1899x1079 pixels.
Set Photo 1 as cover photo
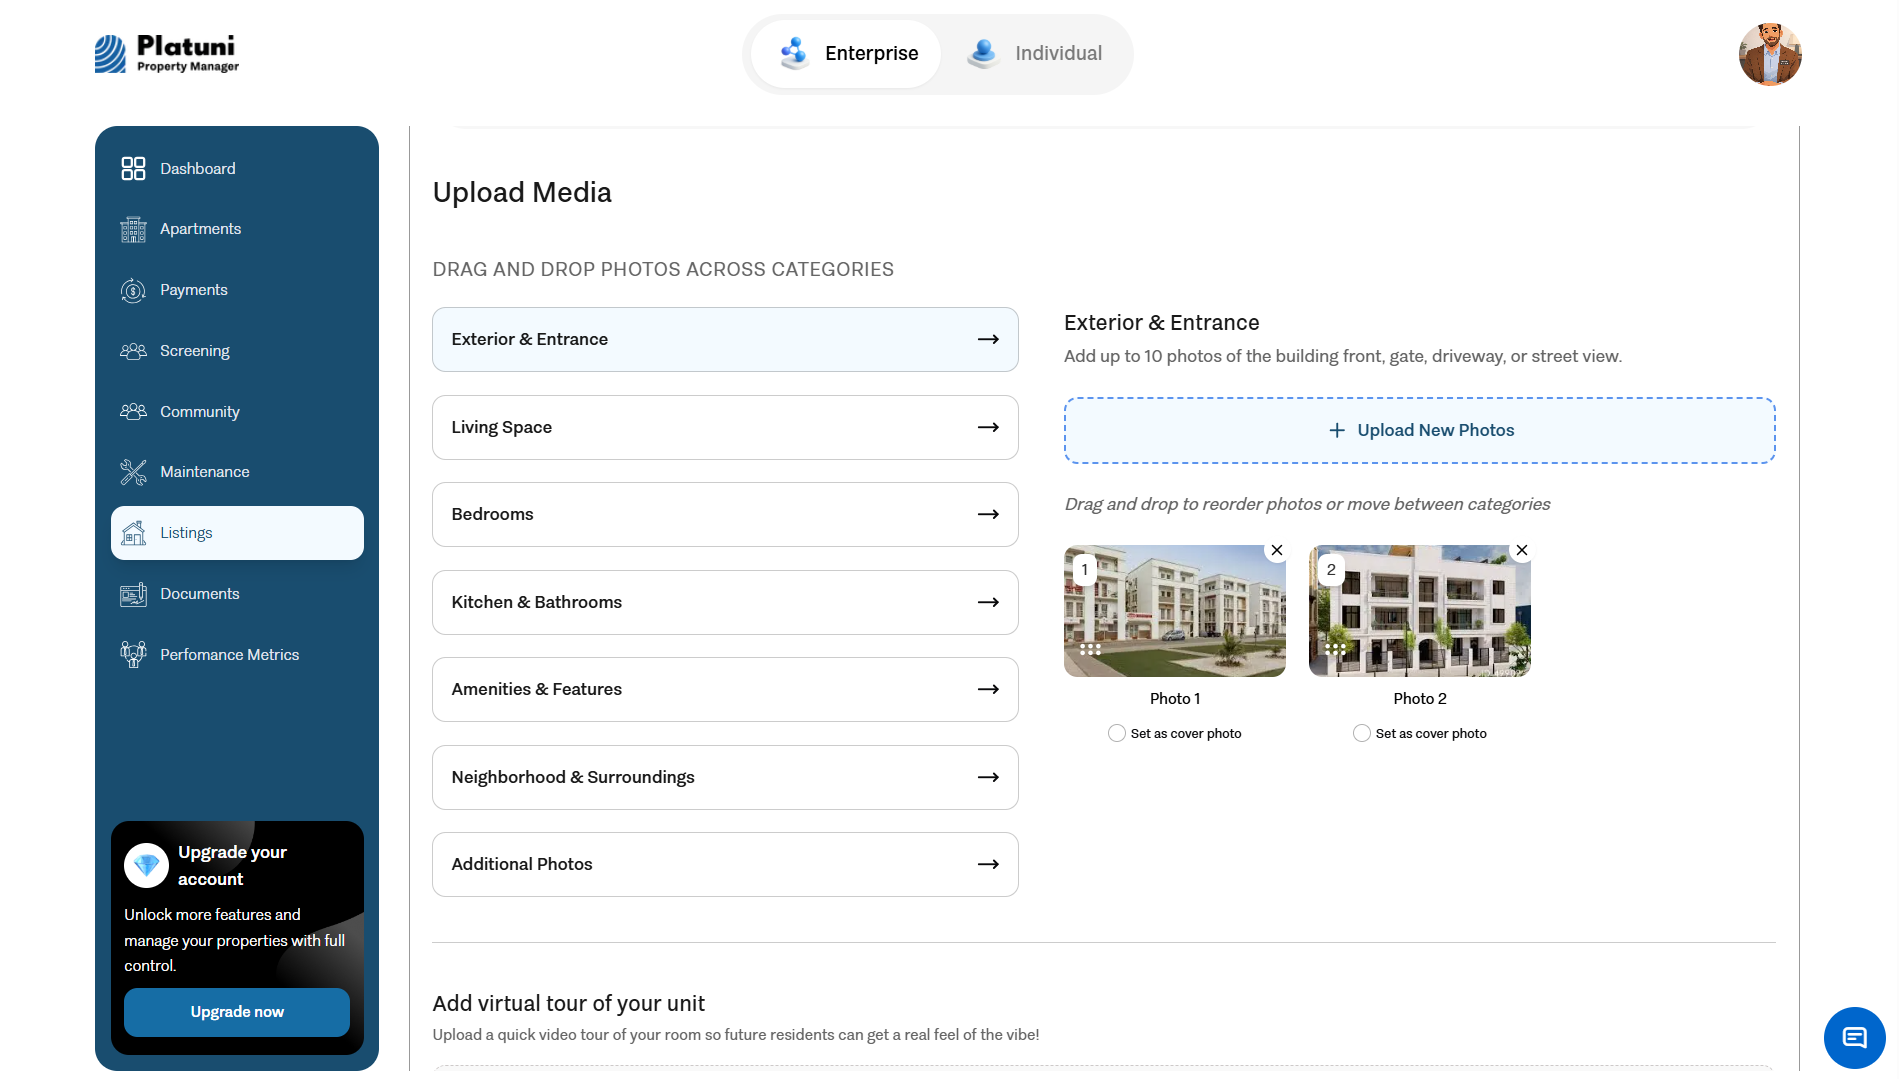coord(1117,733)
